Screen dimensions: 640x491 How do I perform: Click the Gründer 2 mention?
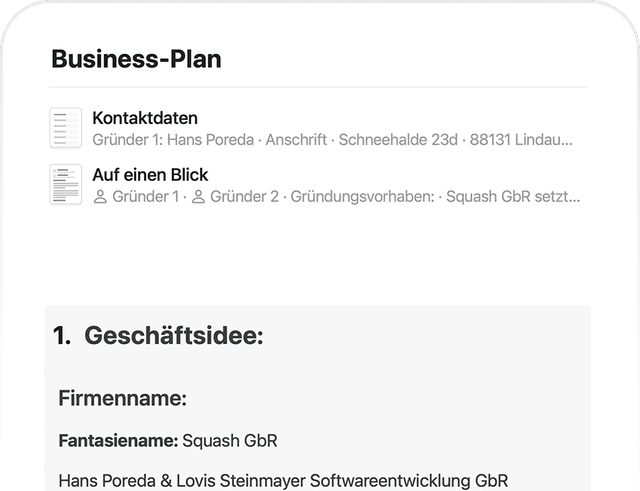coord(244,197)
